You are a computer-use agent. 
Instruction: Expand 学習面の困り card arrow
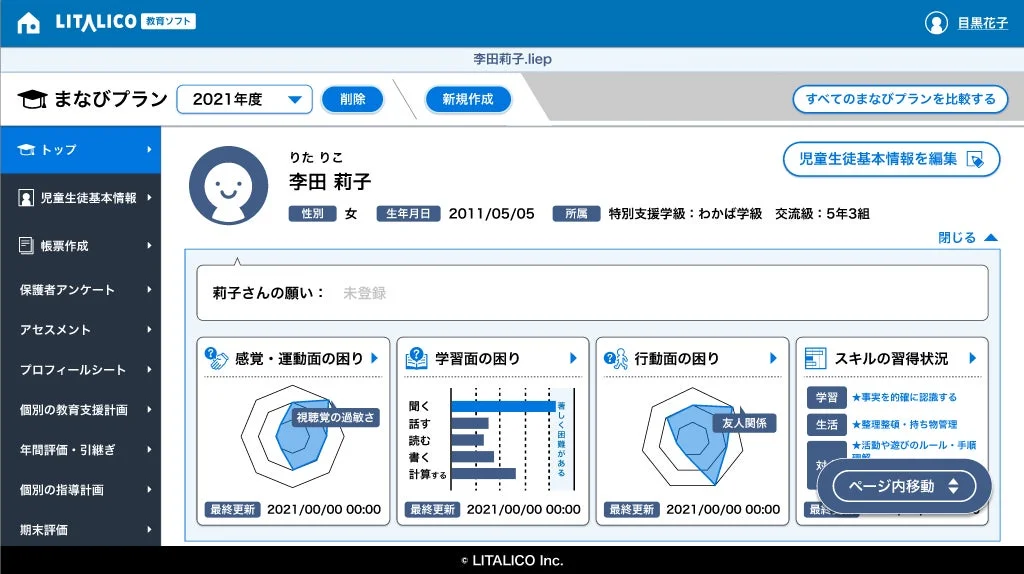(573, 358)
